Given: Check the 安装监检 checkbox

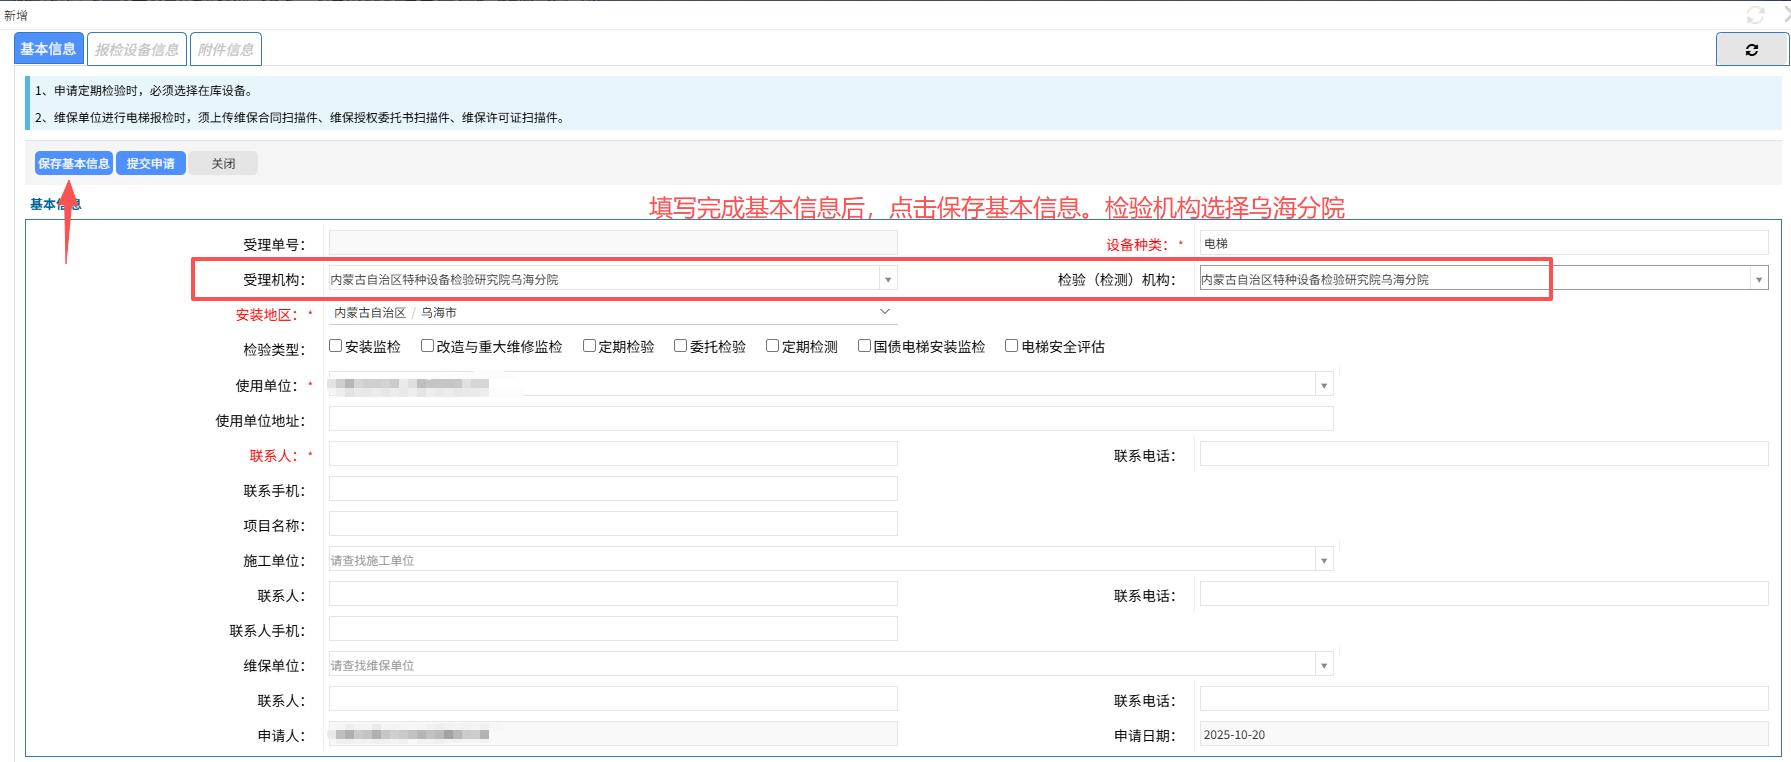Looking at the screenshot, I should (x=336, y=346).
